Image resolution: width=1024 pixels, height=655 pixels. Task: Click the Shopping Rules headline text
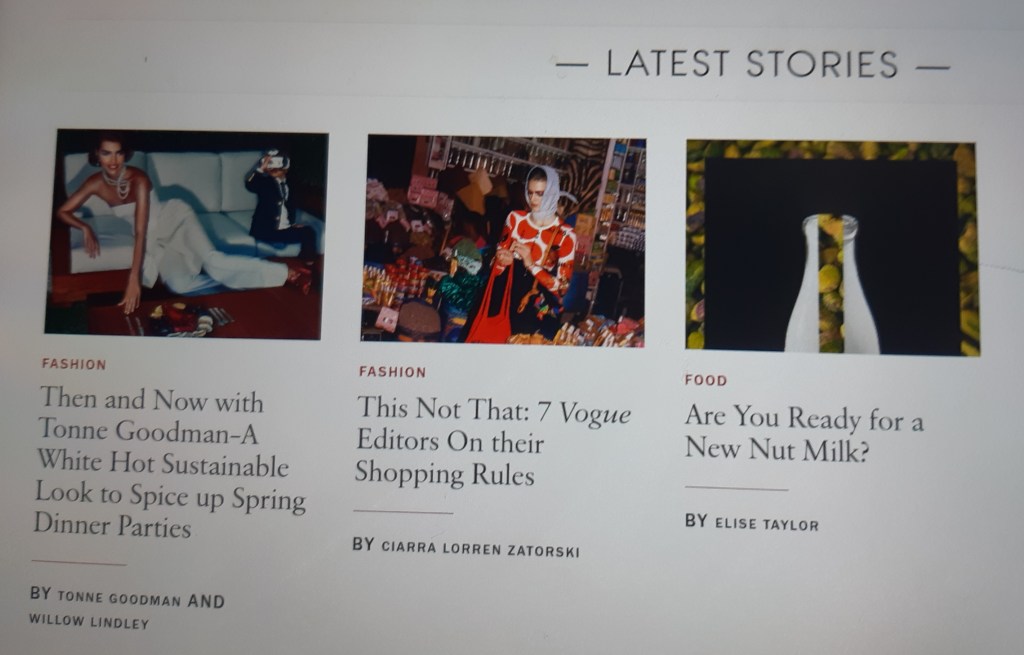tap(445, 473)
